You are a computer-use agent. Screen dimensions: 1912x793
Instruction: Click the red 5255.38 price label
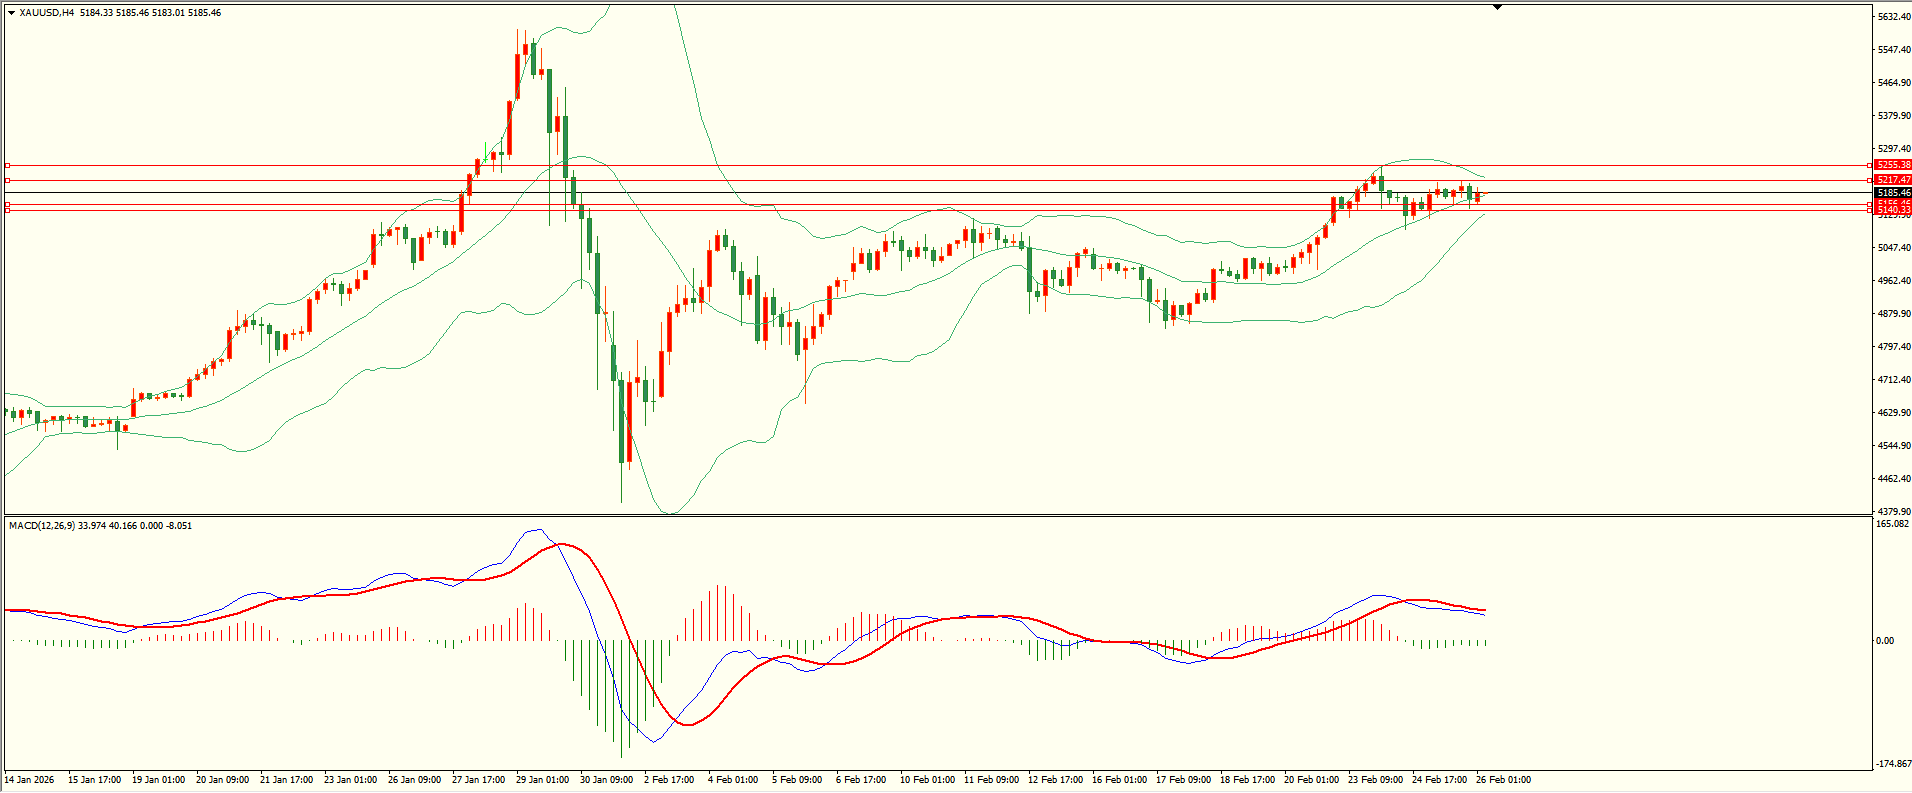tap(1893, 165)
